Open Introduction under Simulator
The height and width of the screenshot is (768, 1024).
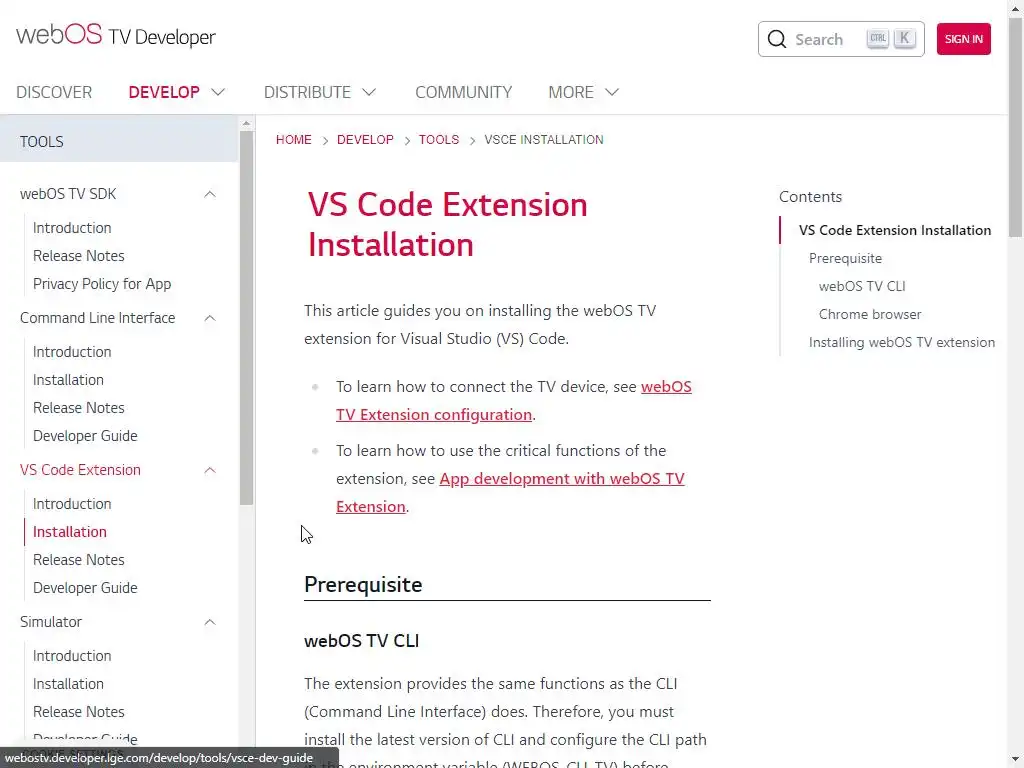(72, 656)
